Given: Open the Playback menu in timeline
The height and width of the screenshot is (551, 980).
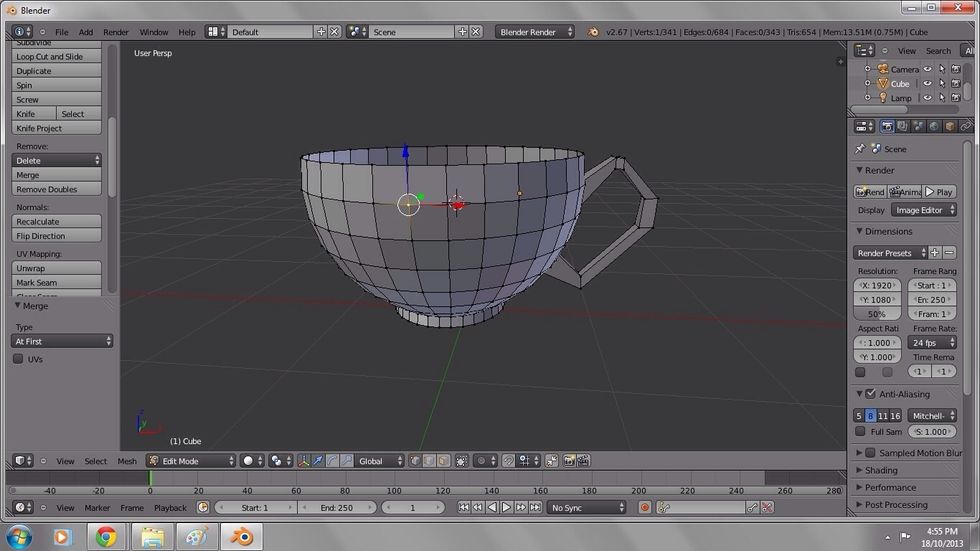Looking at the screenshot, I should [170, 508].
